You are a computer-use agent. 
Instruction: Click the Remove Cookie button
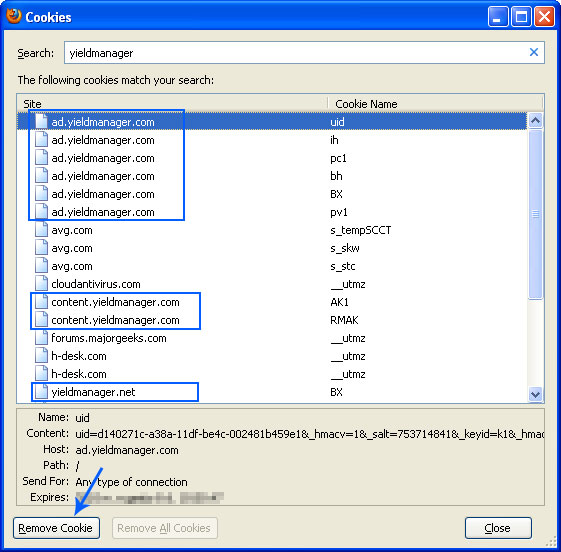point(56,528)
